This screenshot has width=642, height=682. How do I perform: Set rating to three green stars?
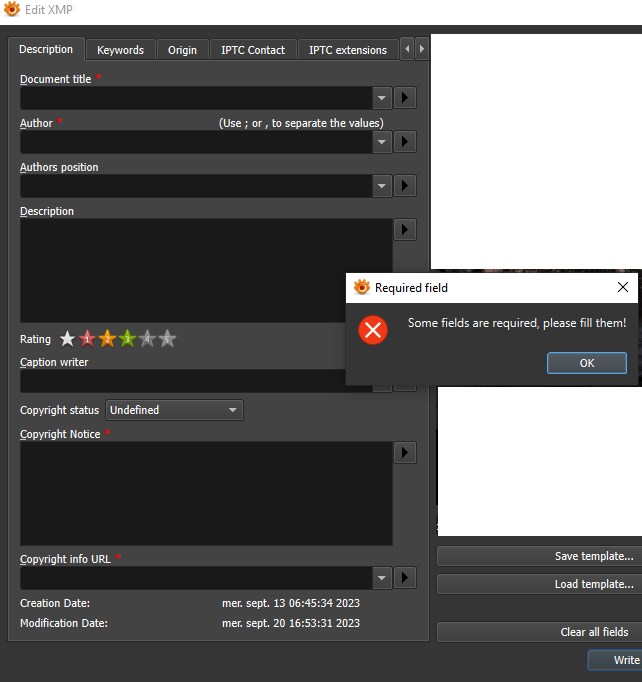click(127, 339)
